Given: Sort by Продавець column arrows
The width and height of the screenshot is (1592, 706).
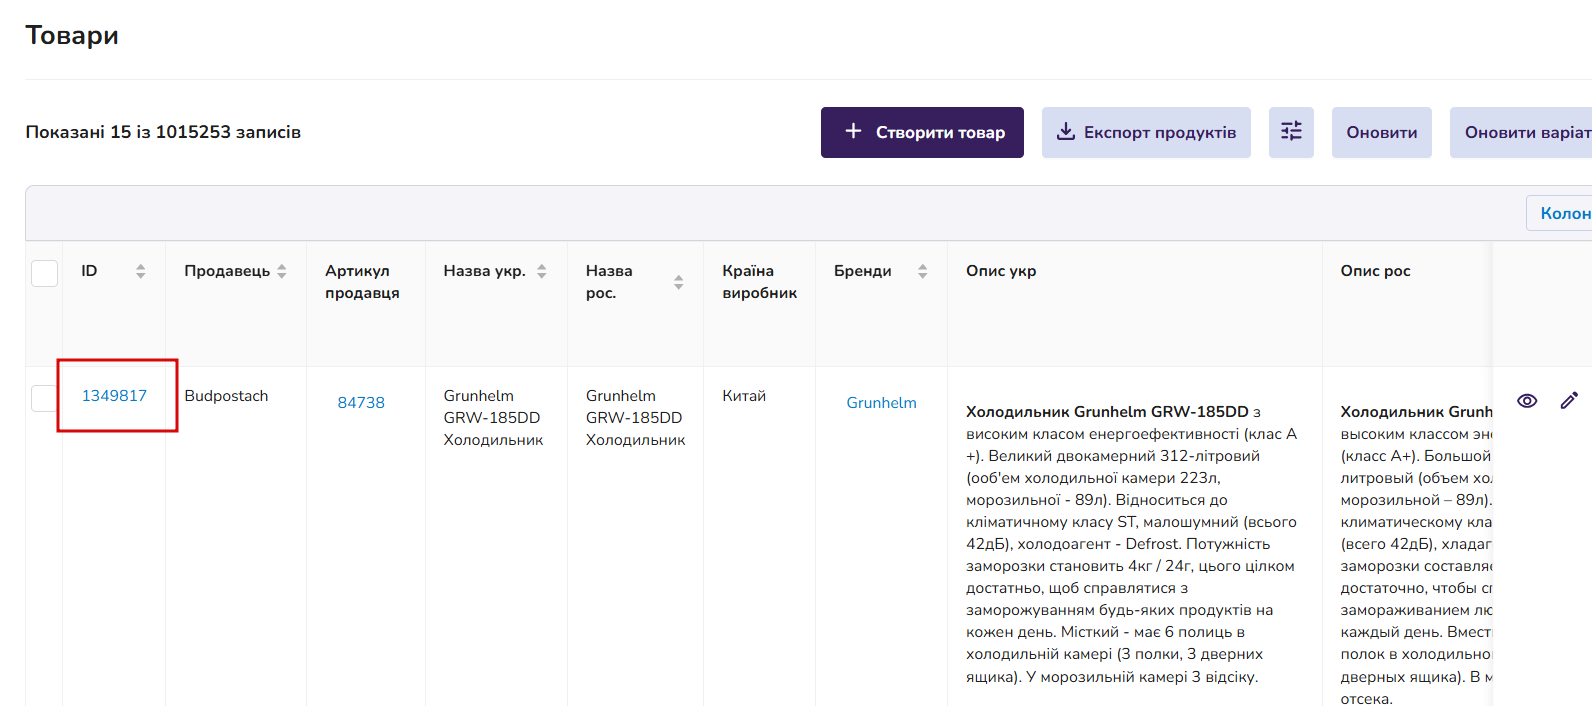Looking at the screenshot, I should pos(282,271).
